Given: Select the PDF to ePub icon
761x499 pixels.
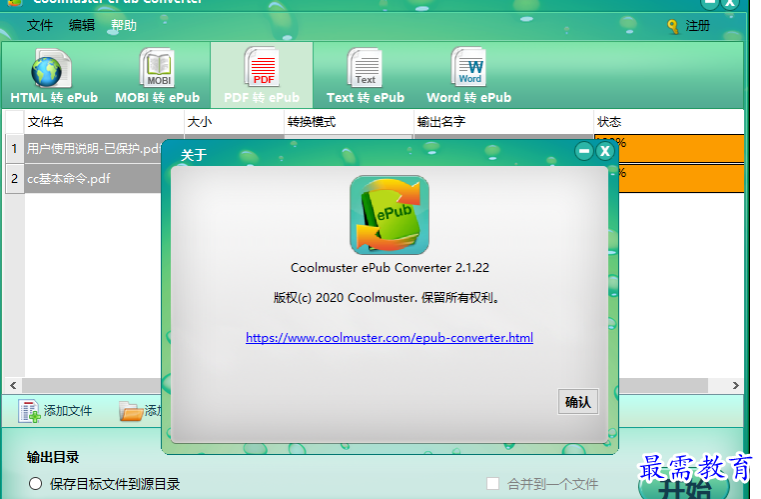Looking at the screenshot, I should point(262,67).
